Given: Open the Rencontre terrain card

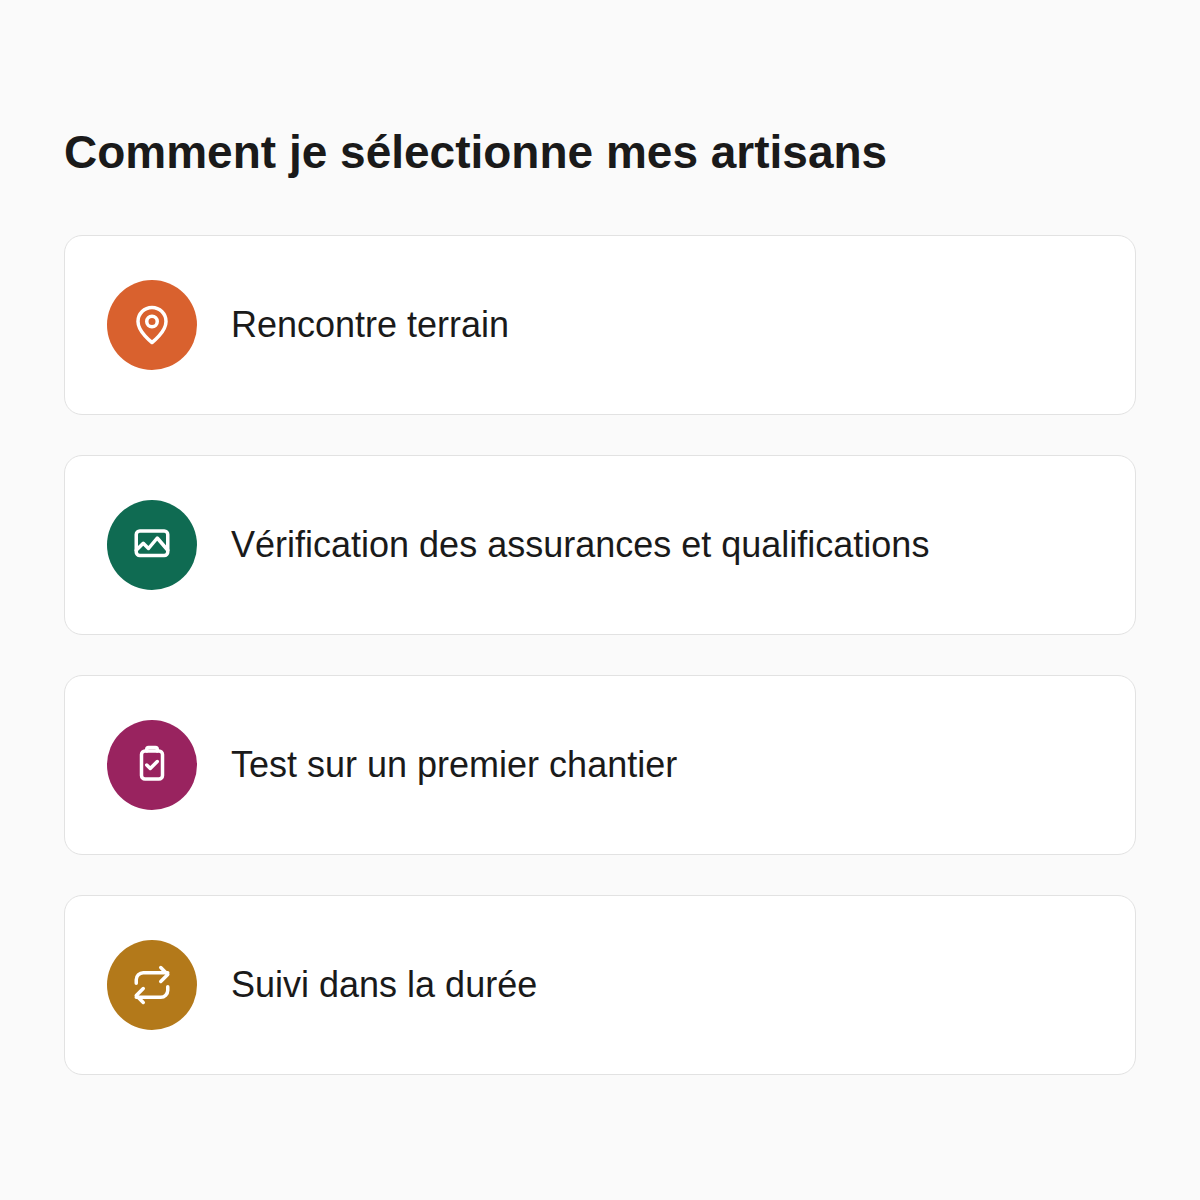Looking at the screenshot, I should 600,325.
